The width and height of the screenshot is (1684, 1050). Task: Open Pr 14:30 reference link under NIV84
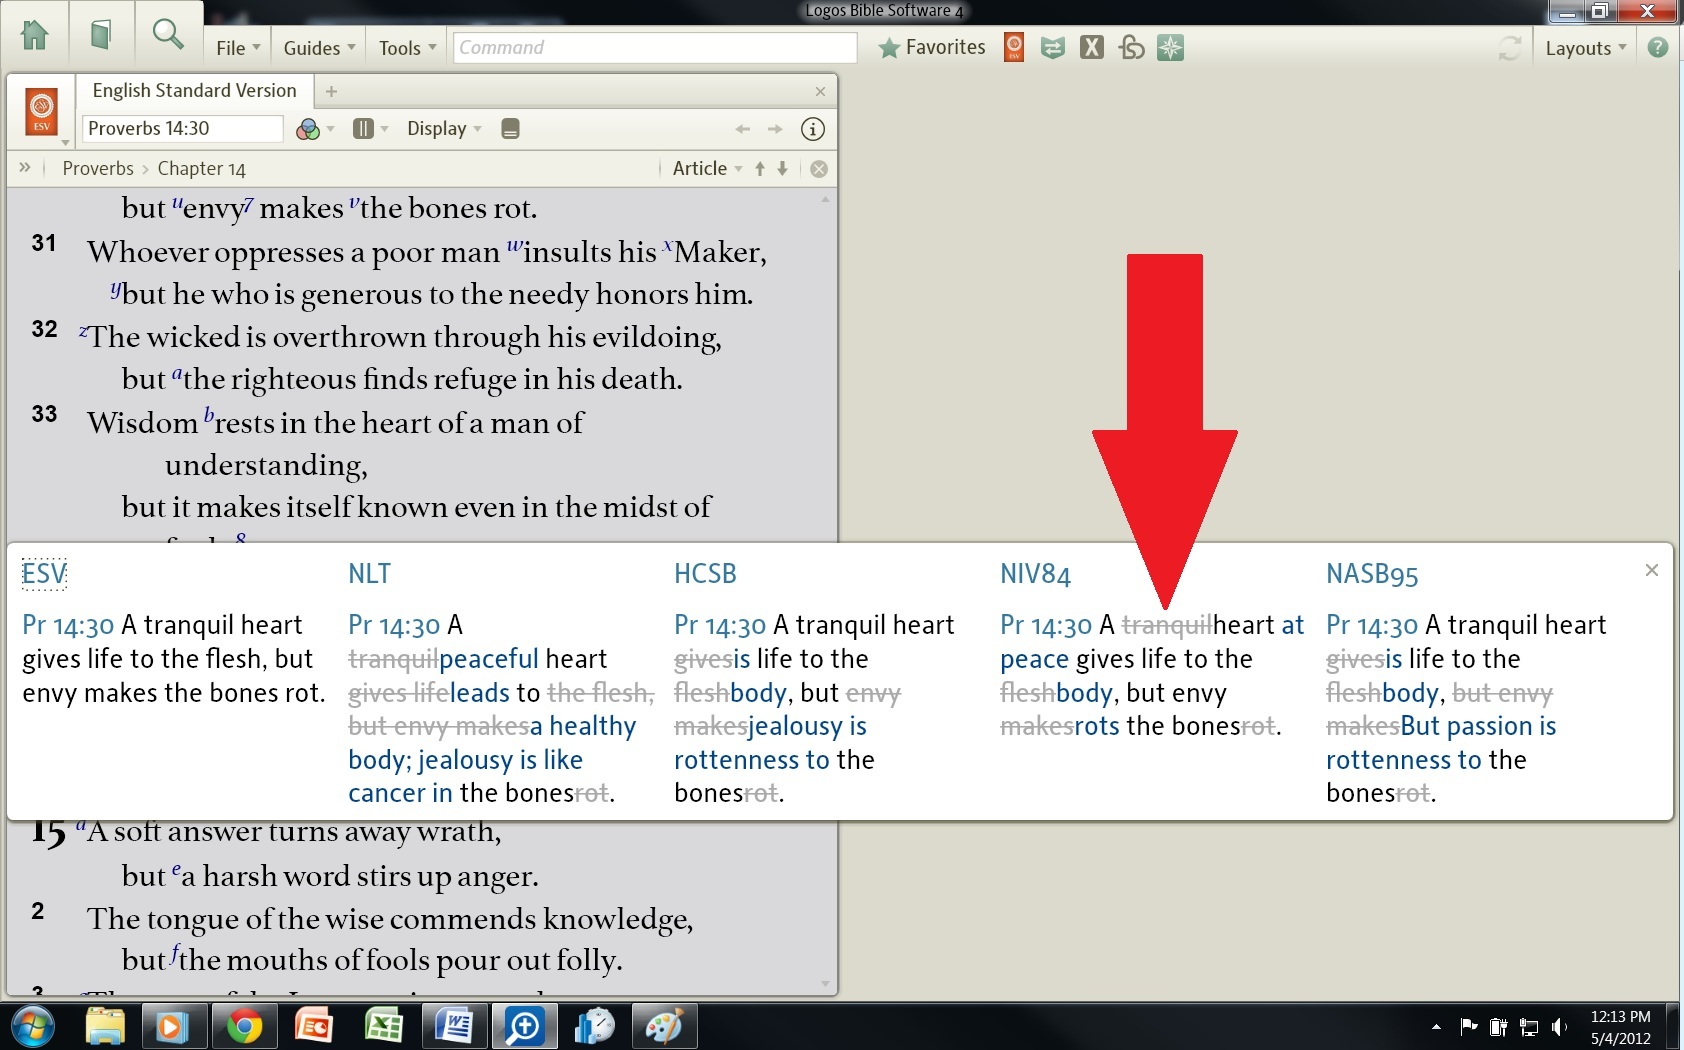pos(1046,626)
